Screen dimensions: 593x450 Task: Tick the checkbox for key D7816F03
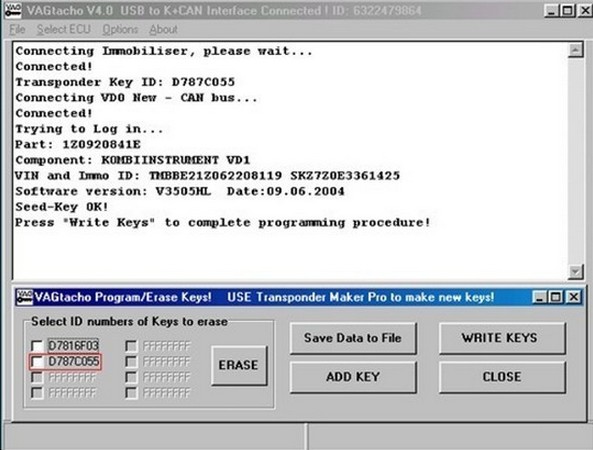37,345
